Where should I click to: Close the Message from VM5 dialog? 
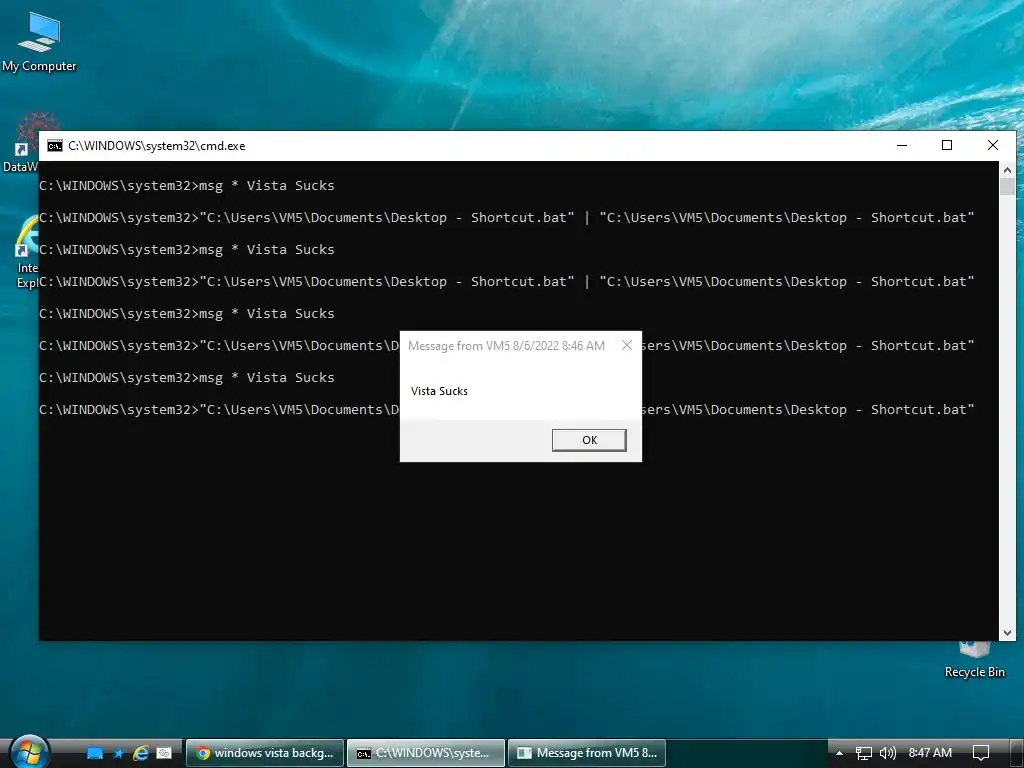point(627,345)
